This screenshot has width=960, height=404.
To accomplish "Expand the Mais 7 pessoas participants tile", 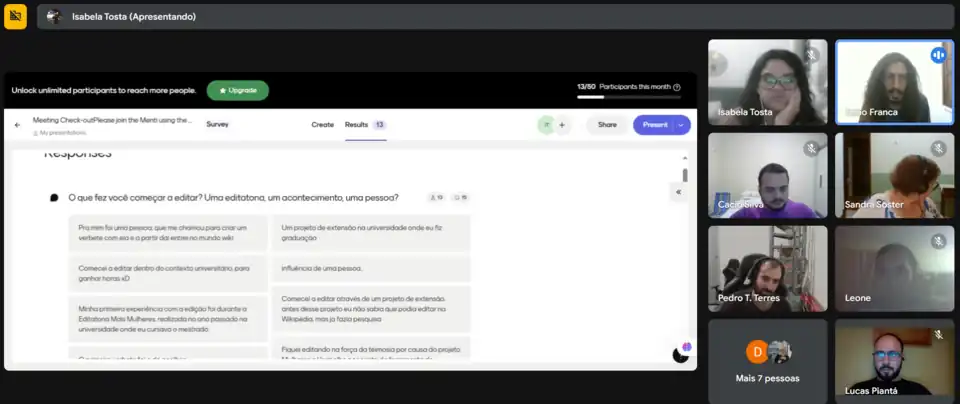I will tap(767, 359).
